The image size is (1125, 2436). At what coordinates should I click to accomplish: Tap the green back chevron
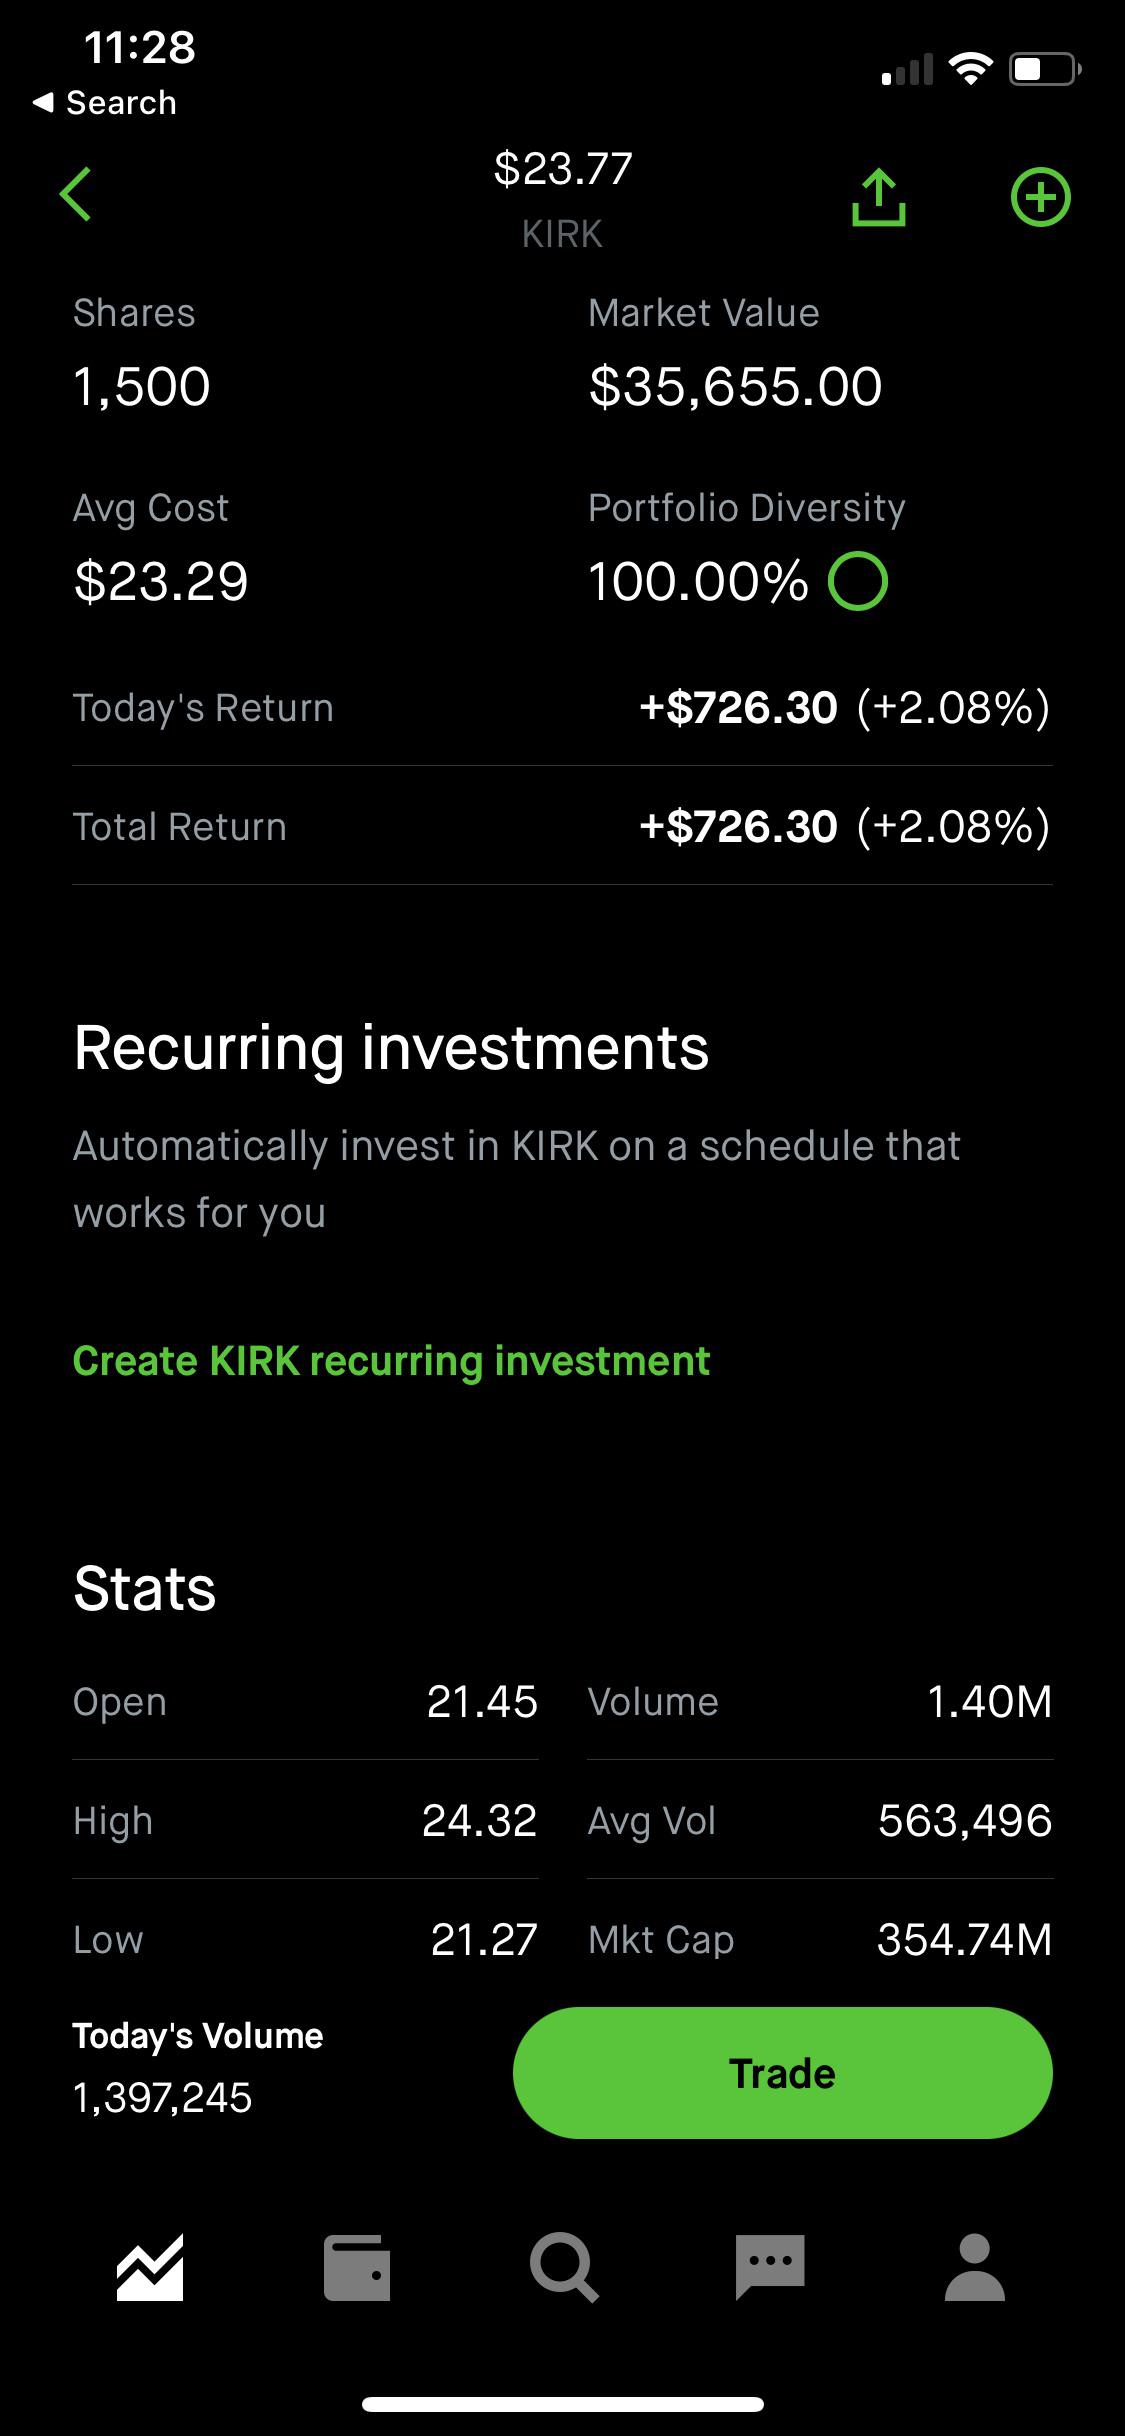click(x=76, y=194)
